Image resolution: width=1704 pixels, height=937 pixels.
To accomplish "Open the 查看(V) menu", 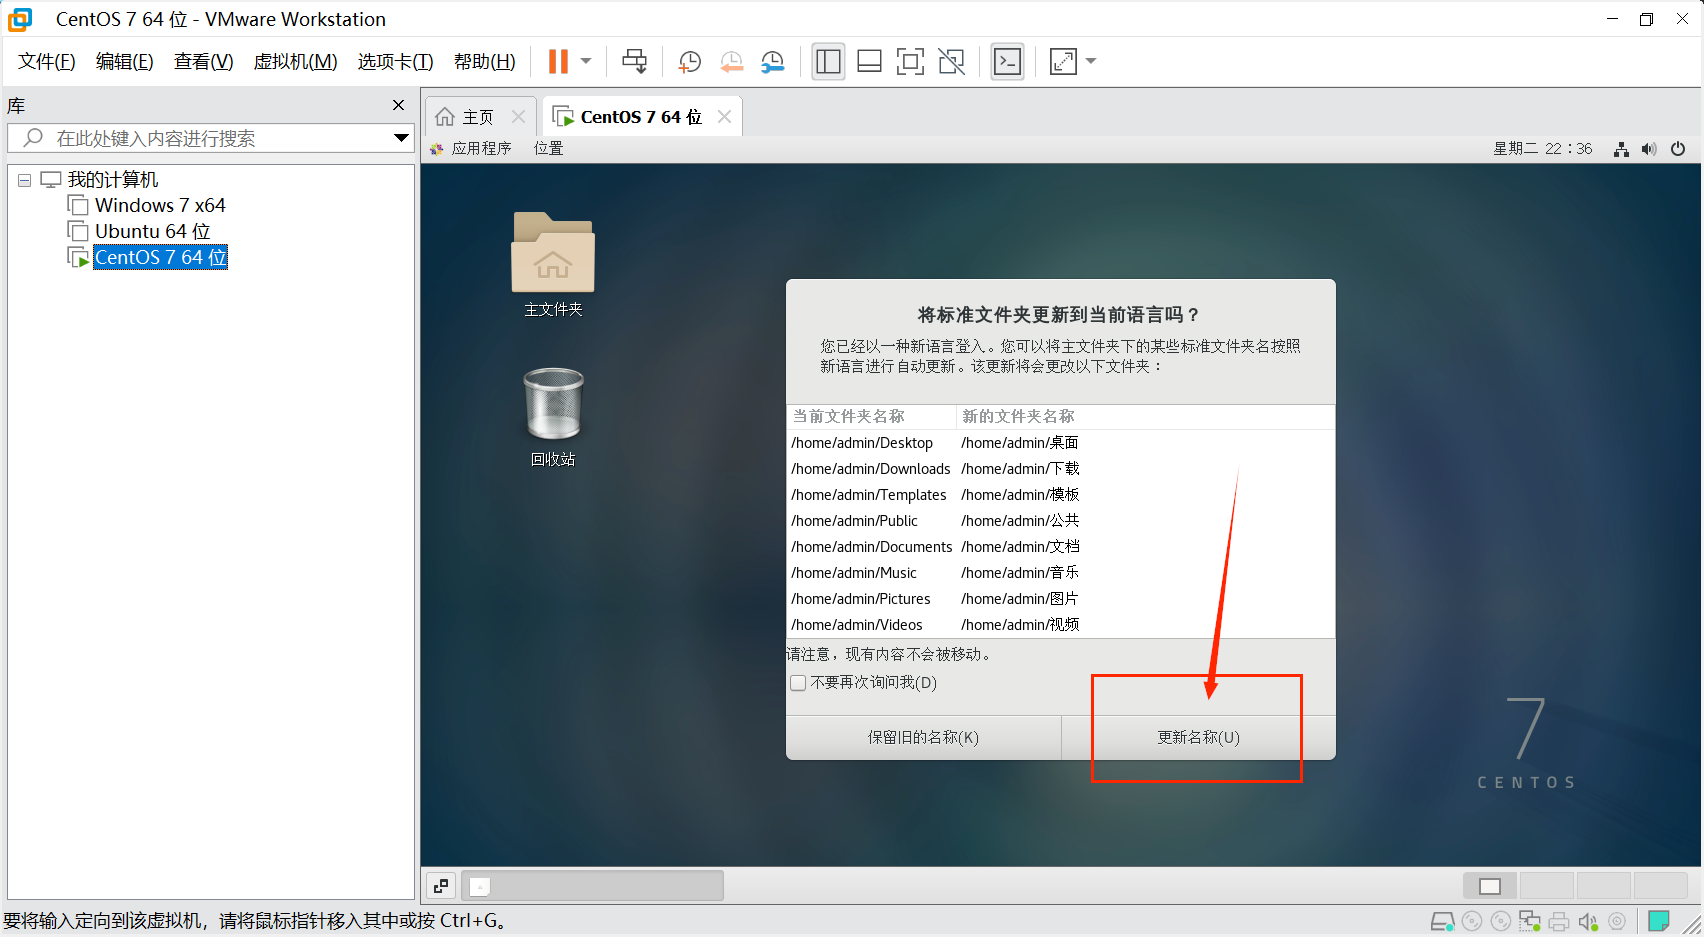I will tap(203, 61).
